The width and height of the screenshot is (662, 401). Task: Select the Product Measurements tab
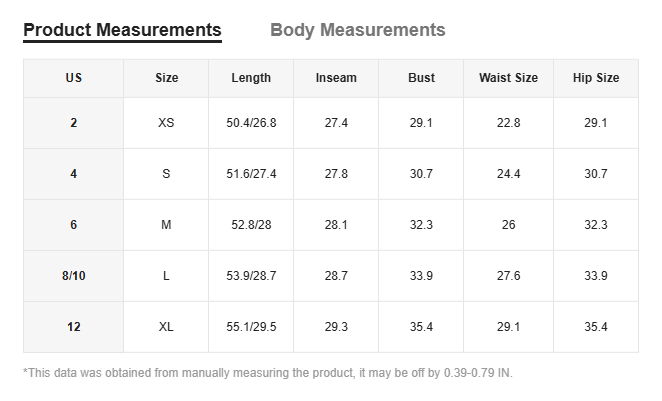pos(122,30)
